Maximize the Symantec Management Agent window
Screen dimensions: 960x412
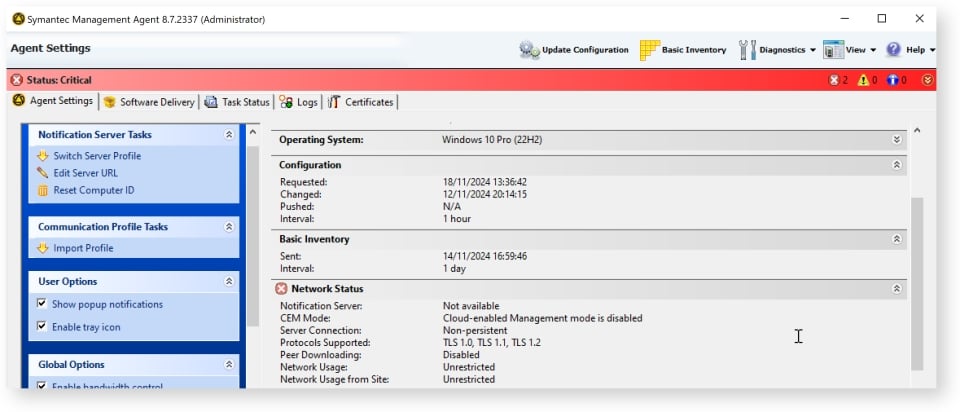882,18
